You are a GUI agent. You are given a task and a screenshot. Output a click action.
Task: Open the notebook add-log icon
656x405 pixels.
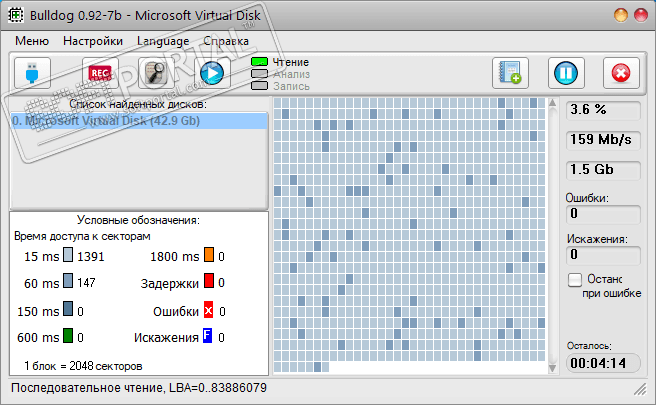click(x=510, y=73)
